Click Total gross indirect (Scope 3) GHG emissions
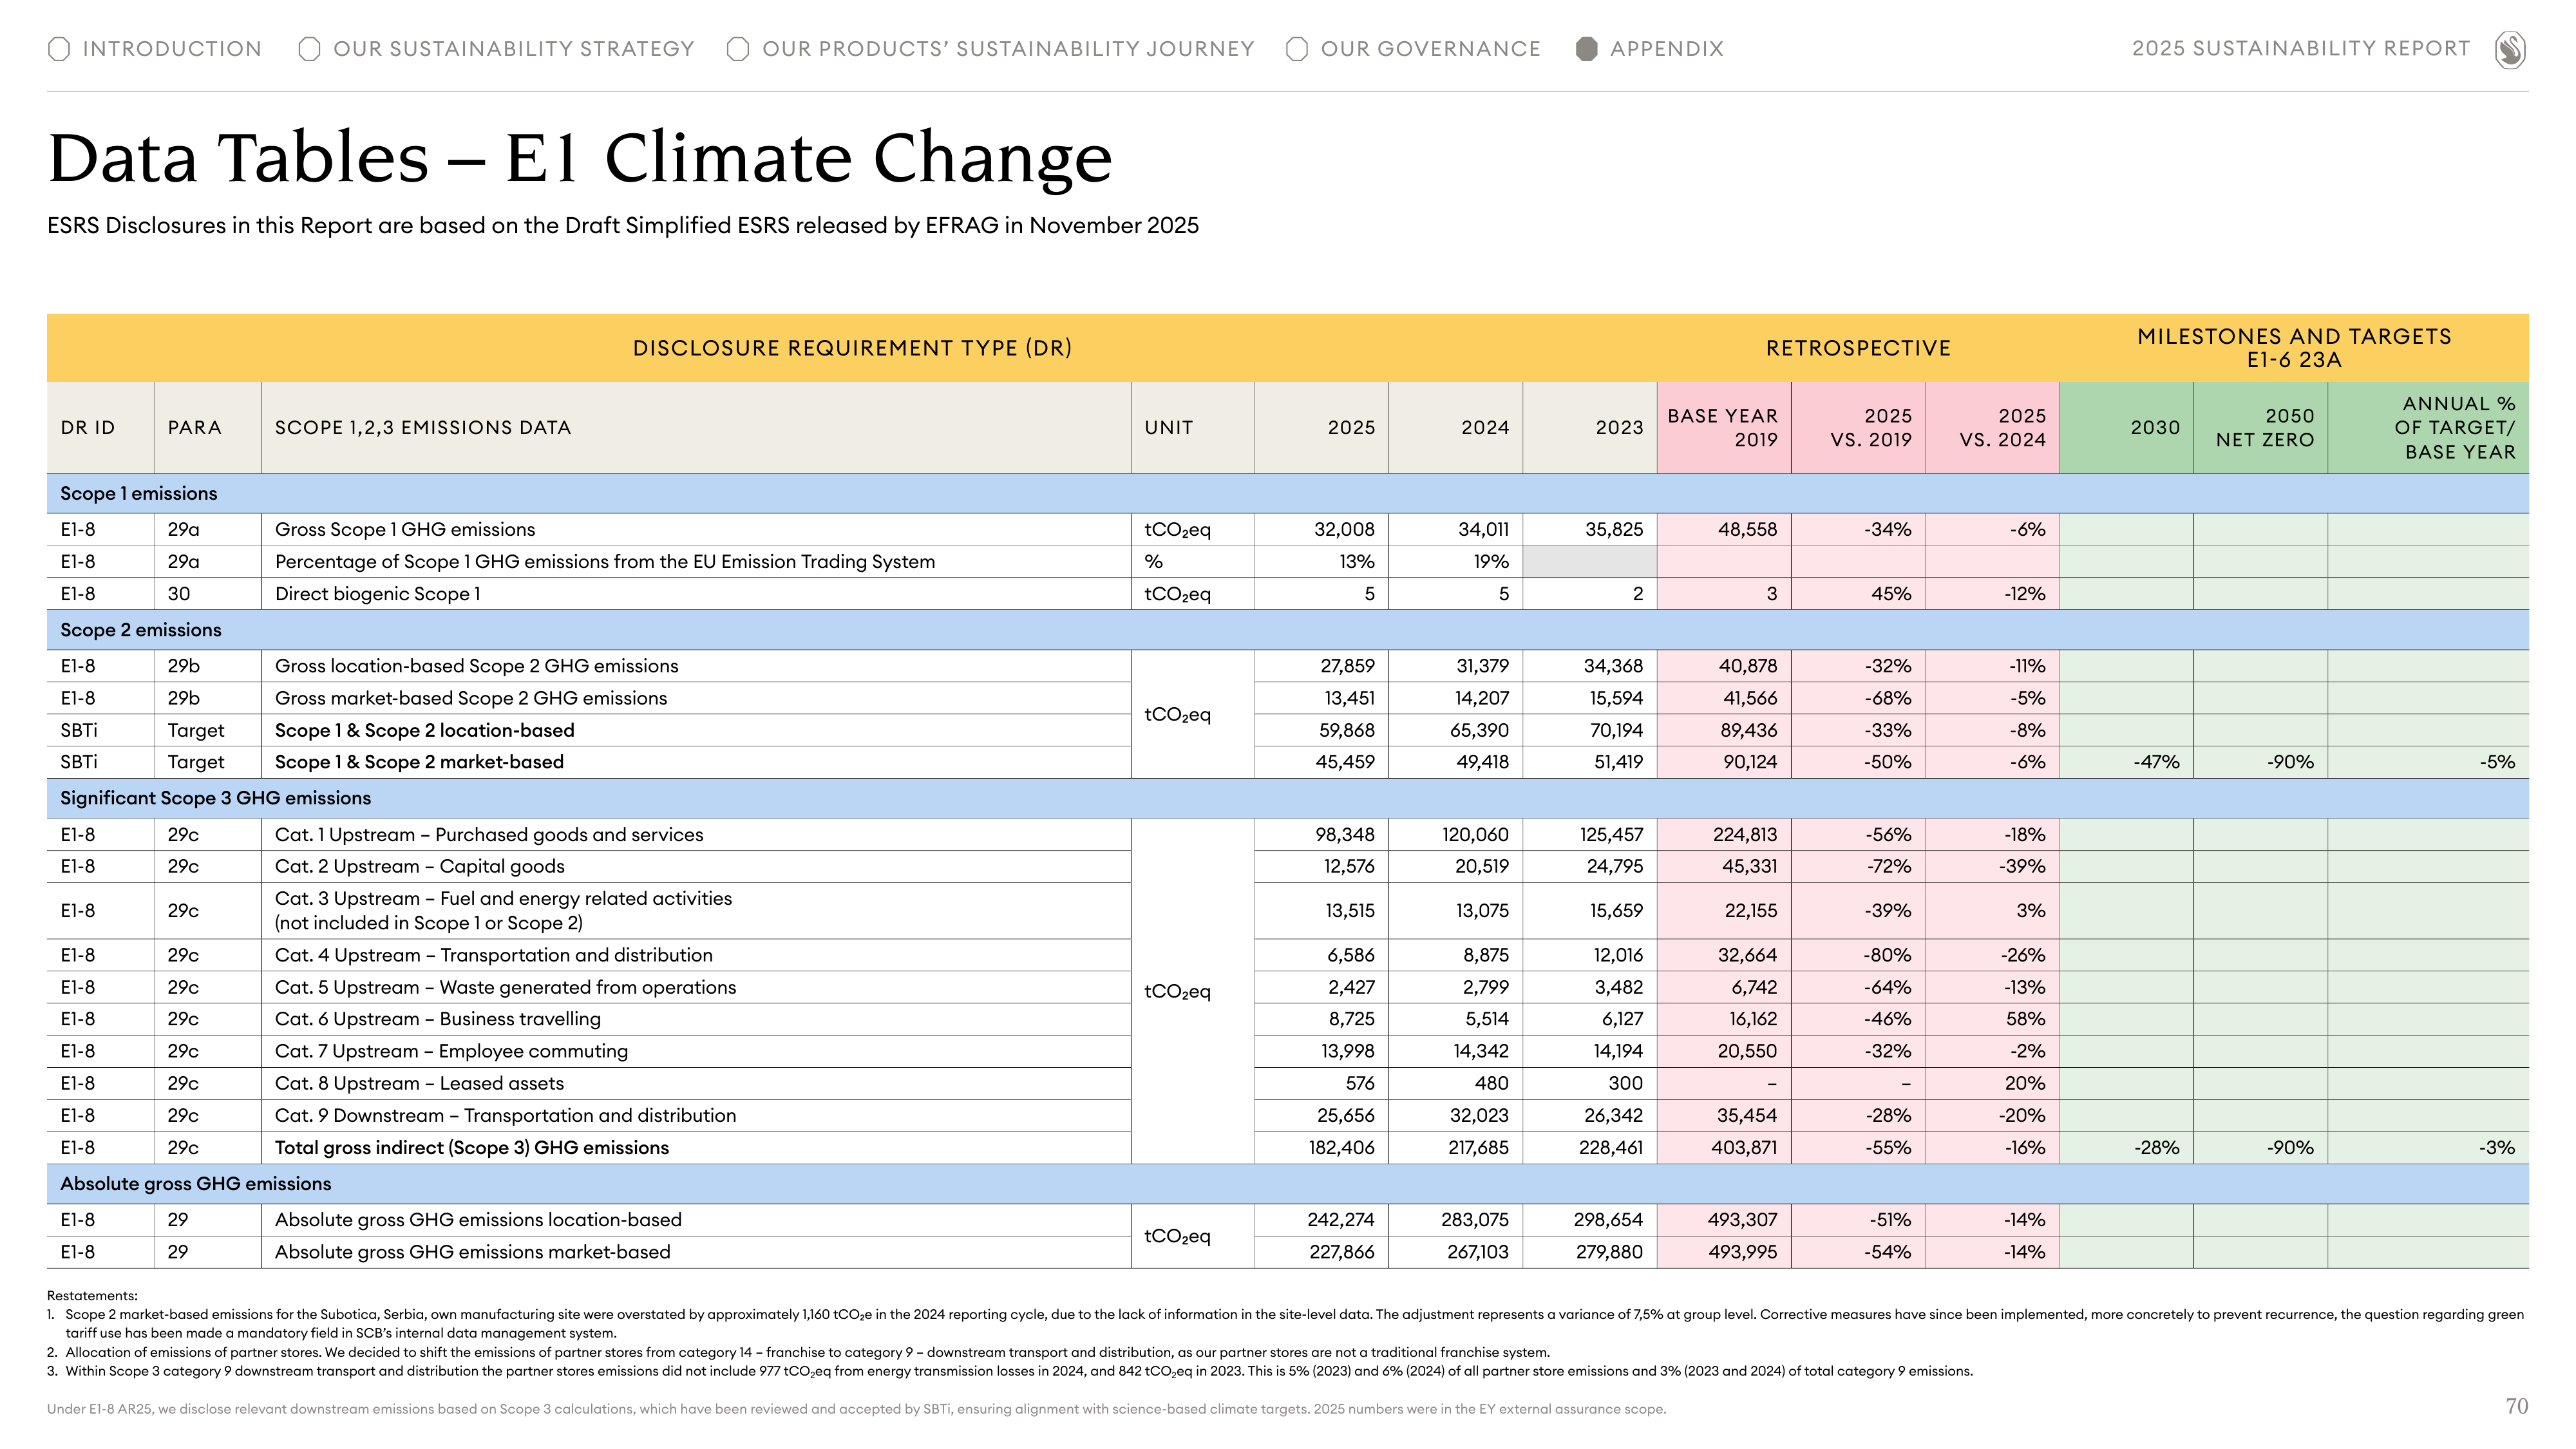This screenshot has width=2576, height=1449. [x=472, y=1148]
